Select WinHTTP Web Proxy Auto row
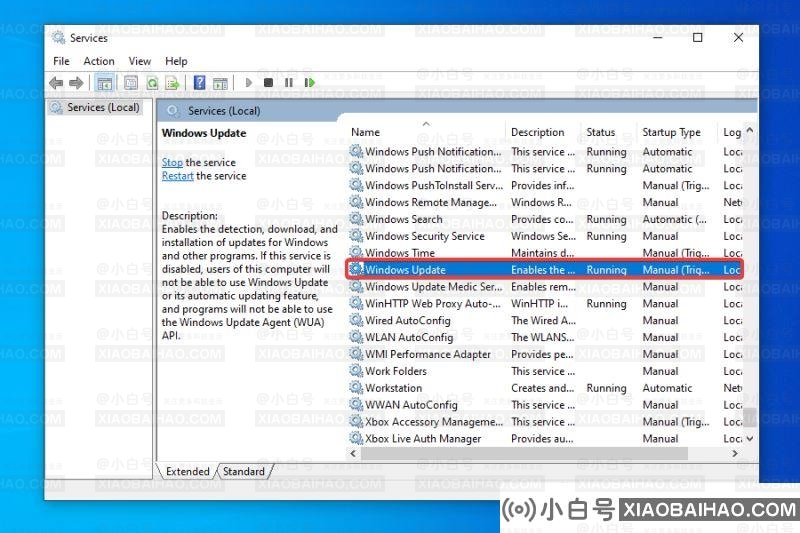The height and width of the screenshot is (533, 800). [x=544, y=303]
